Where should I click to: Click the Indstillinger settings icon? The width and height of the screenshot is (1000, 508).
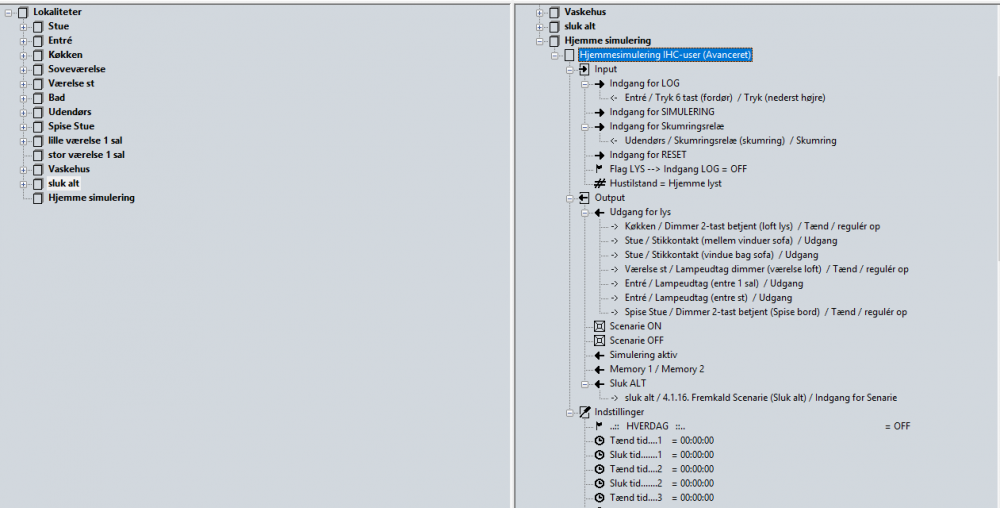585,412
